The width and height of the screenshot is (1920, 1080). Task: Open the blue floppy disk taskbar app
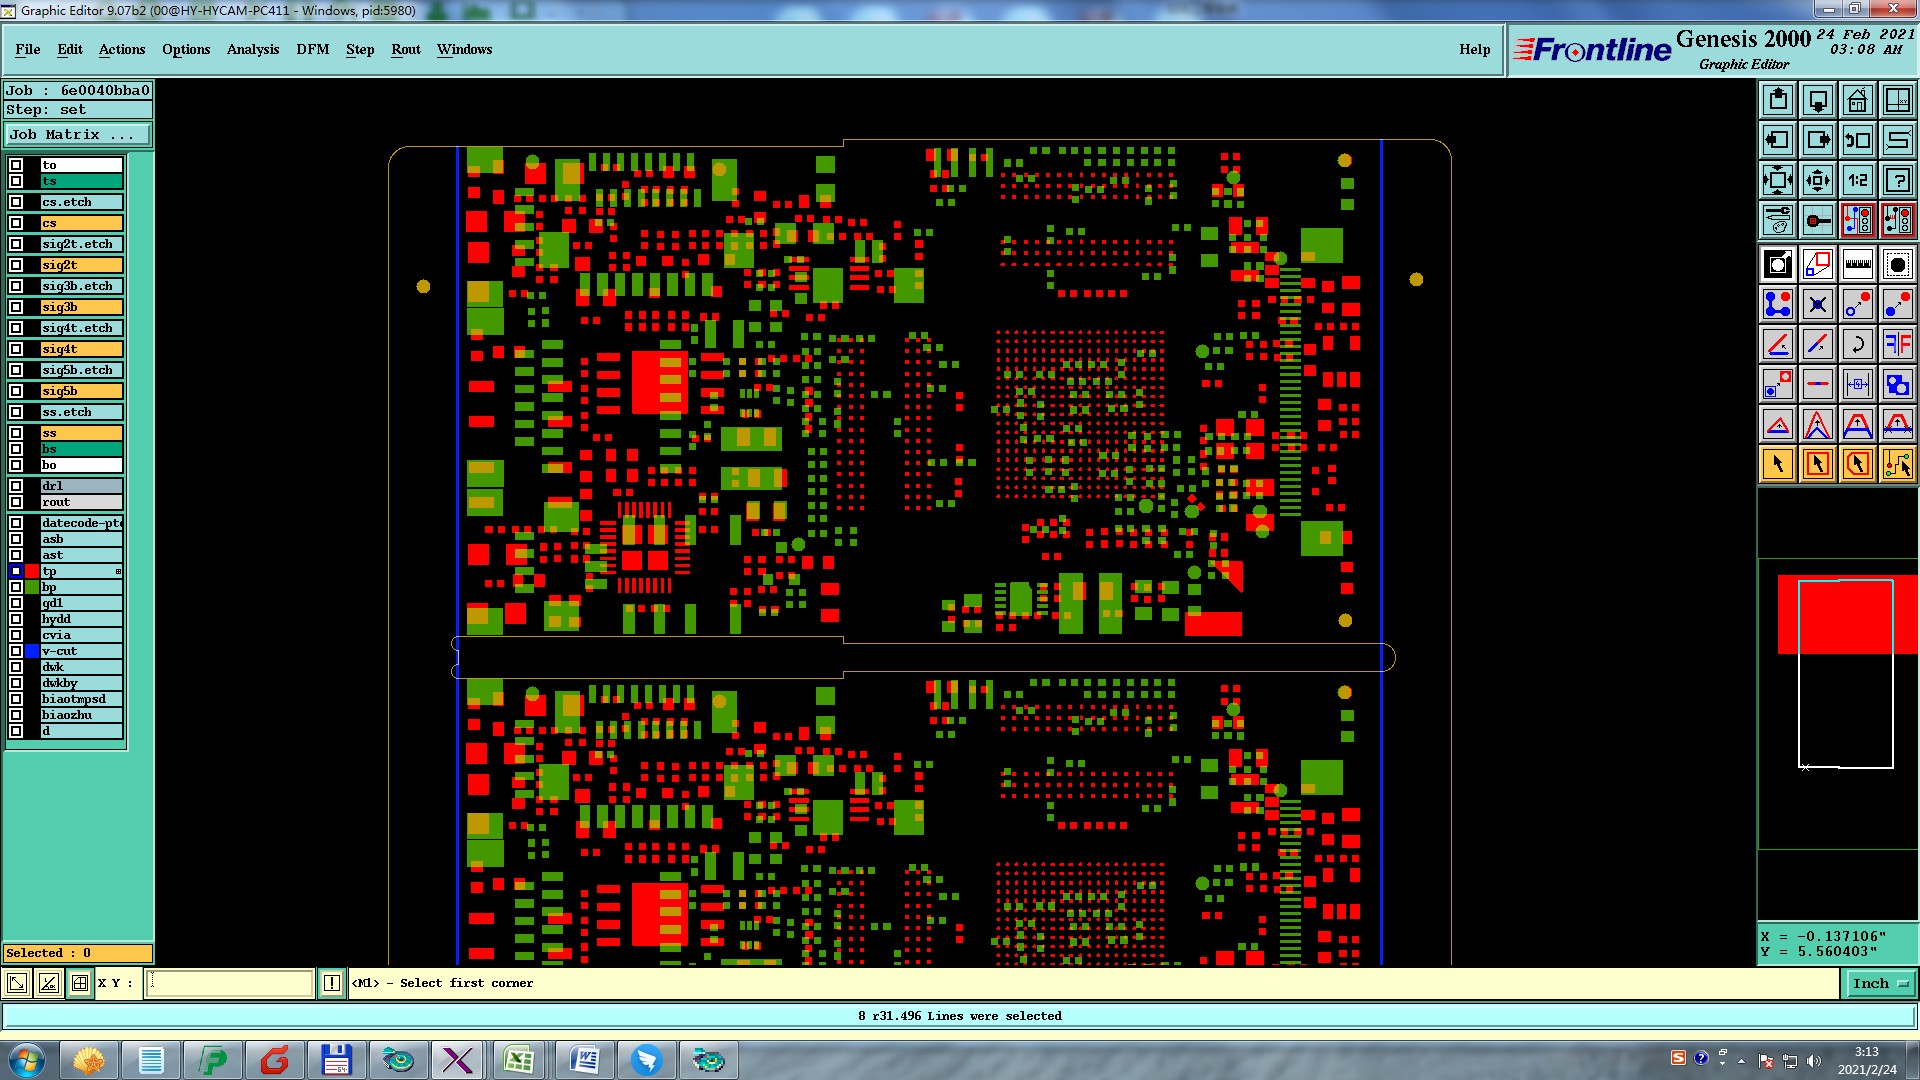pyautogui.click(x=336, y=1060)
